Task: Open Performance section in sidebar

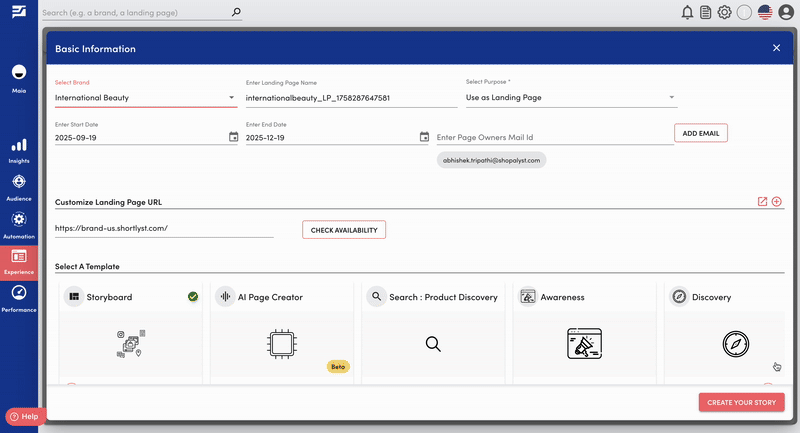Action: [19, 298]
